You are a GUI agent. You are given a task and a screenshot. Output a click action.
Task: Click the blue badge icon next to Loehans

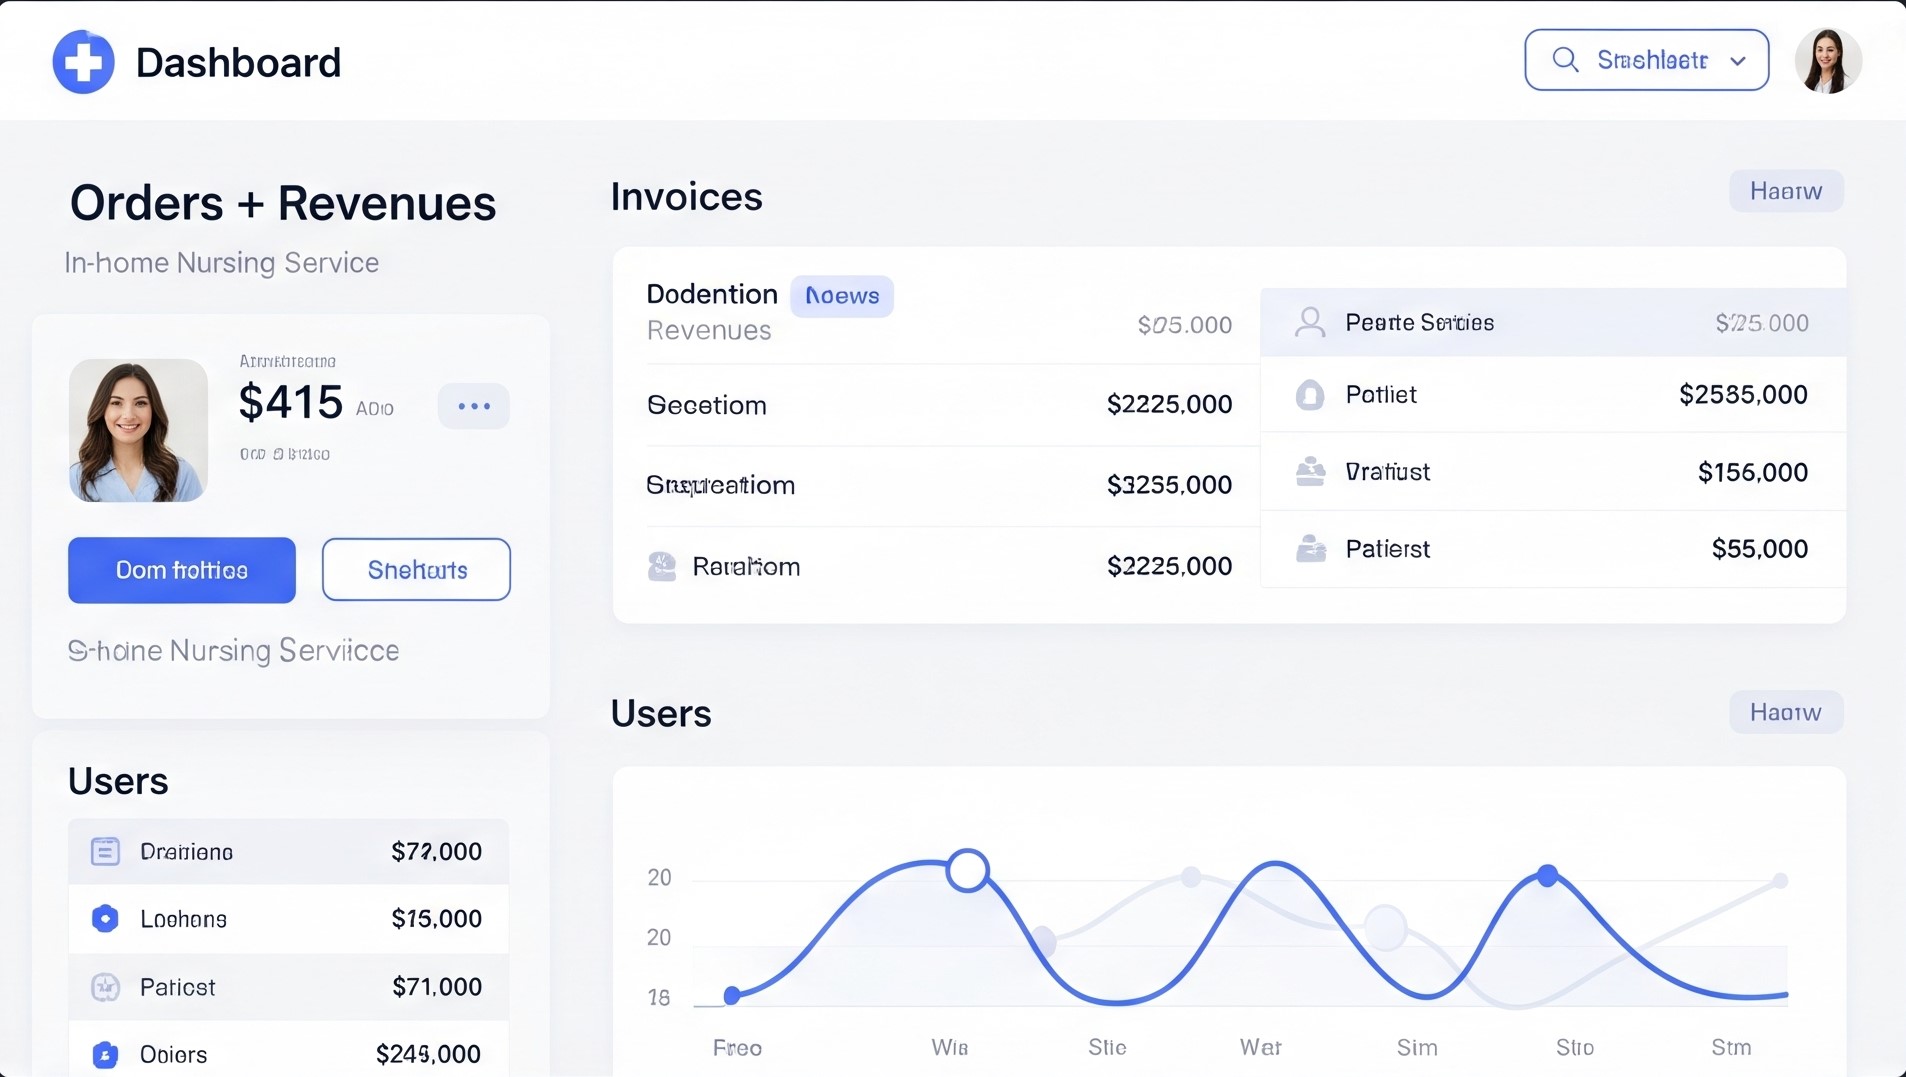(x=104, y=918)
